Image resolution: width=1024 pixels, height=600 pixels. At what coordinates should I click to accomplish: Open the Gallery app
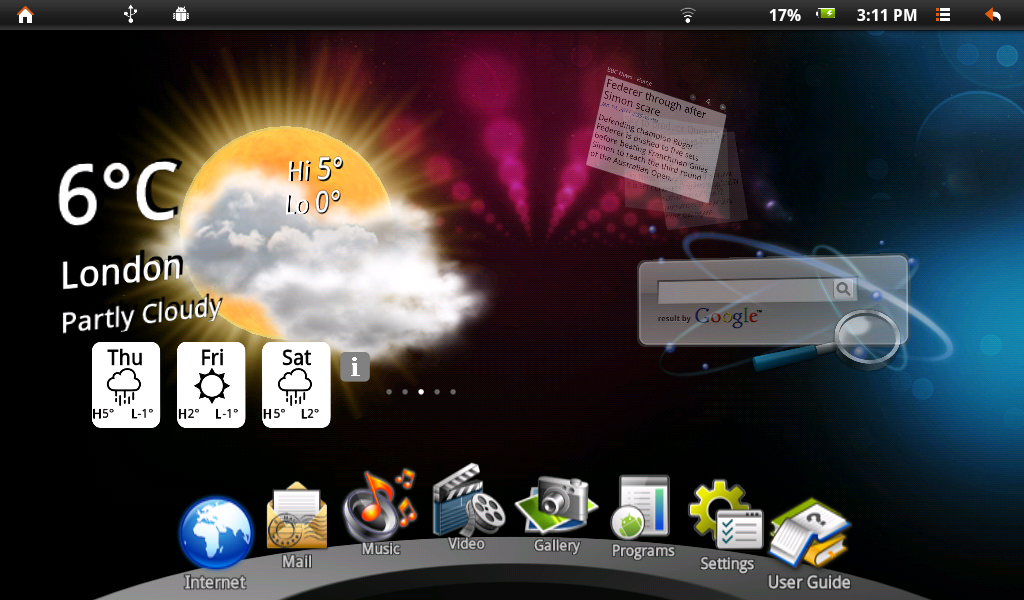coord(556,505)
